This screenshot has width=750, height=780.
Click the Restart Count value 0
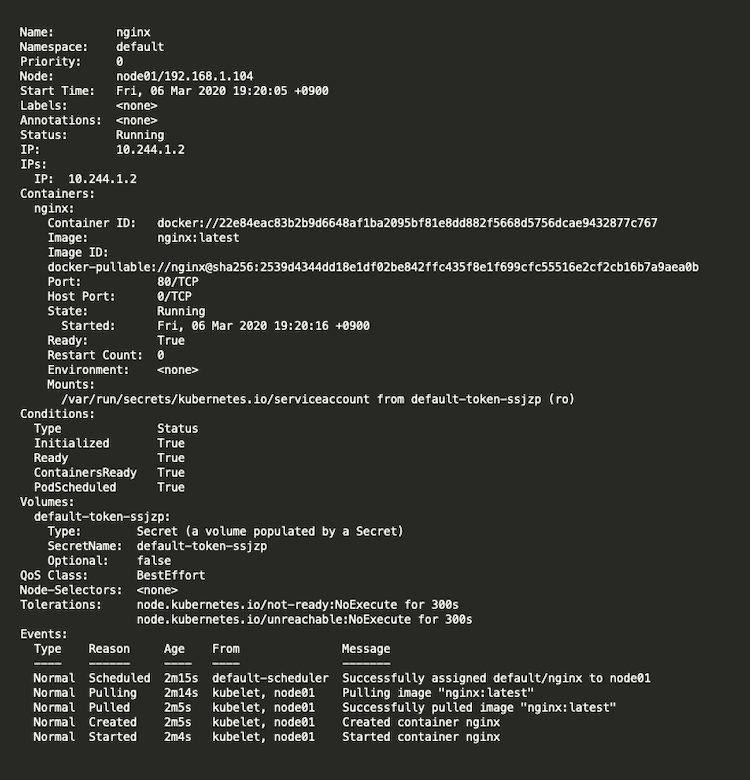[161, 355]
